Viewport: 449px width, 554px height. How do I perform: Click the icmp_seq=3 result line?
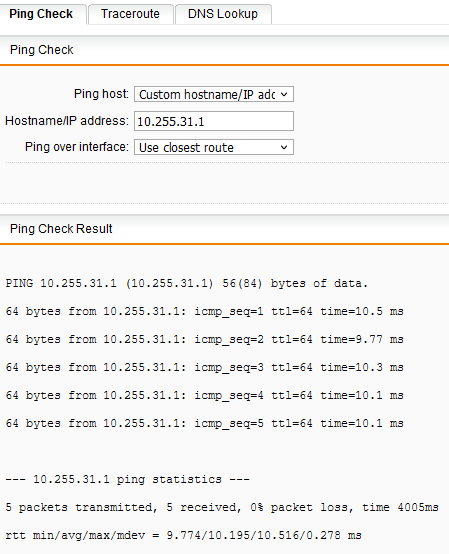pyautogui.click(x=205, y=367)
